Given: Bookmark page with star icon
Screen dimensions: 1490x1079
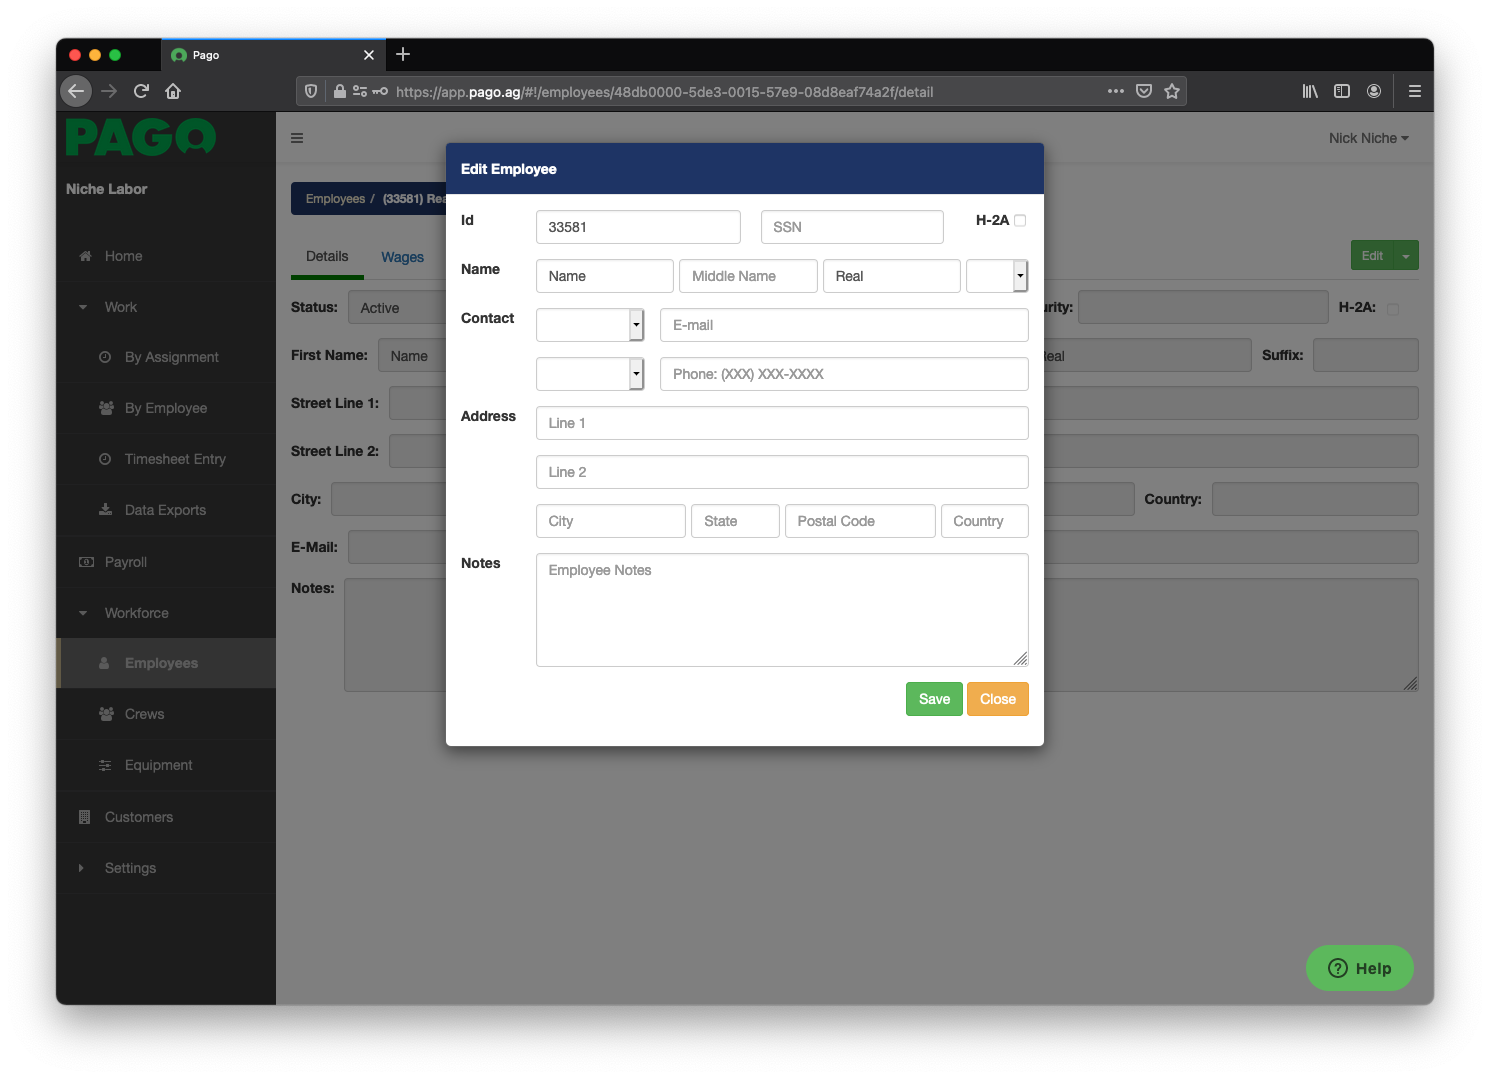Looking at the screenshot, I should pyautogui.click(x=1172, y=91).
